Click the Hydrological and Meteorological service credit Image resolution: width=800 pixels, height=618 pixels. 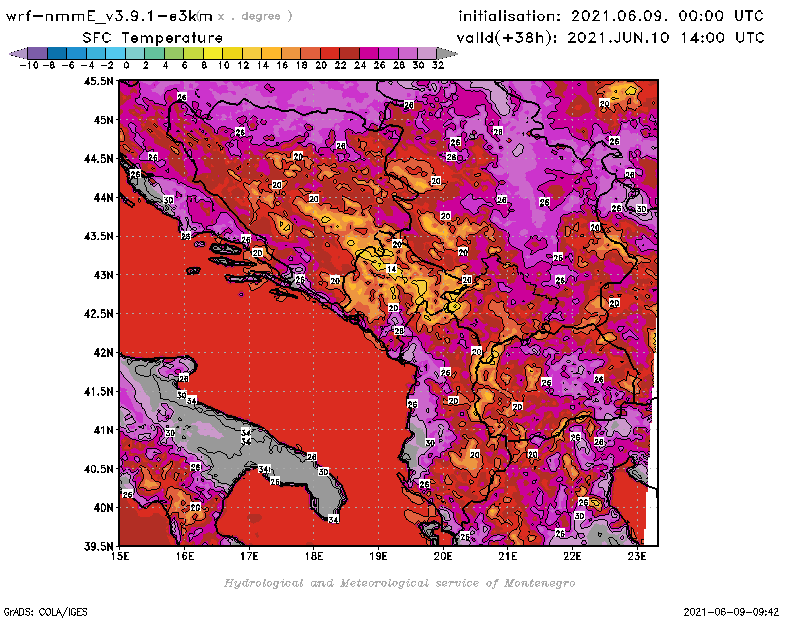(399, 583)
